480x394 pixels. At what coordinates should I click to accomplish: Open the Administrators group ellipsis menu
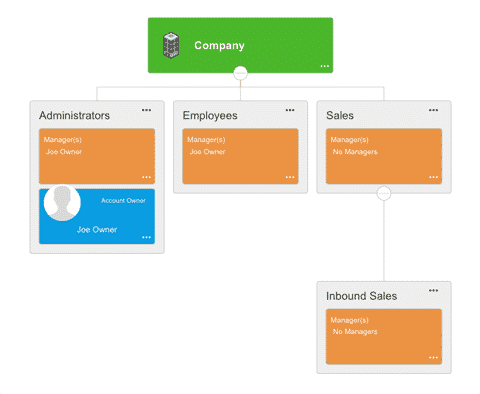tap(146, 110)
